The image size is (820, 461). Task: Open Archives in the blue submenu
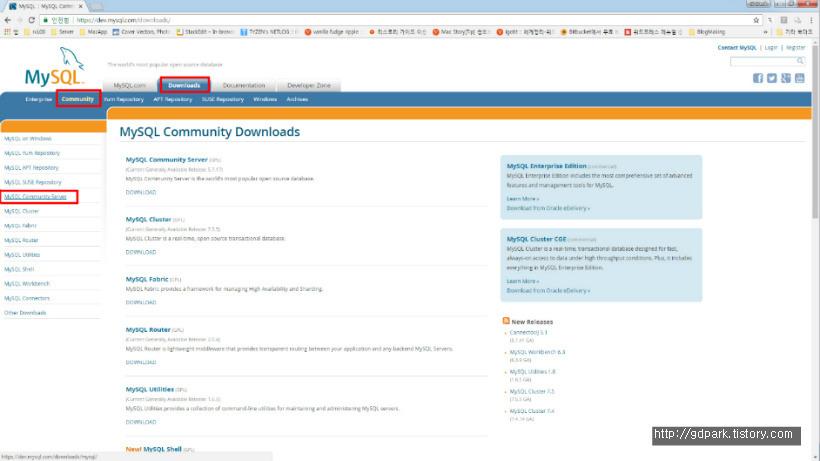coord(297,99)
